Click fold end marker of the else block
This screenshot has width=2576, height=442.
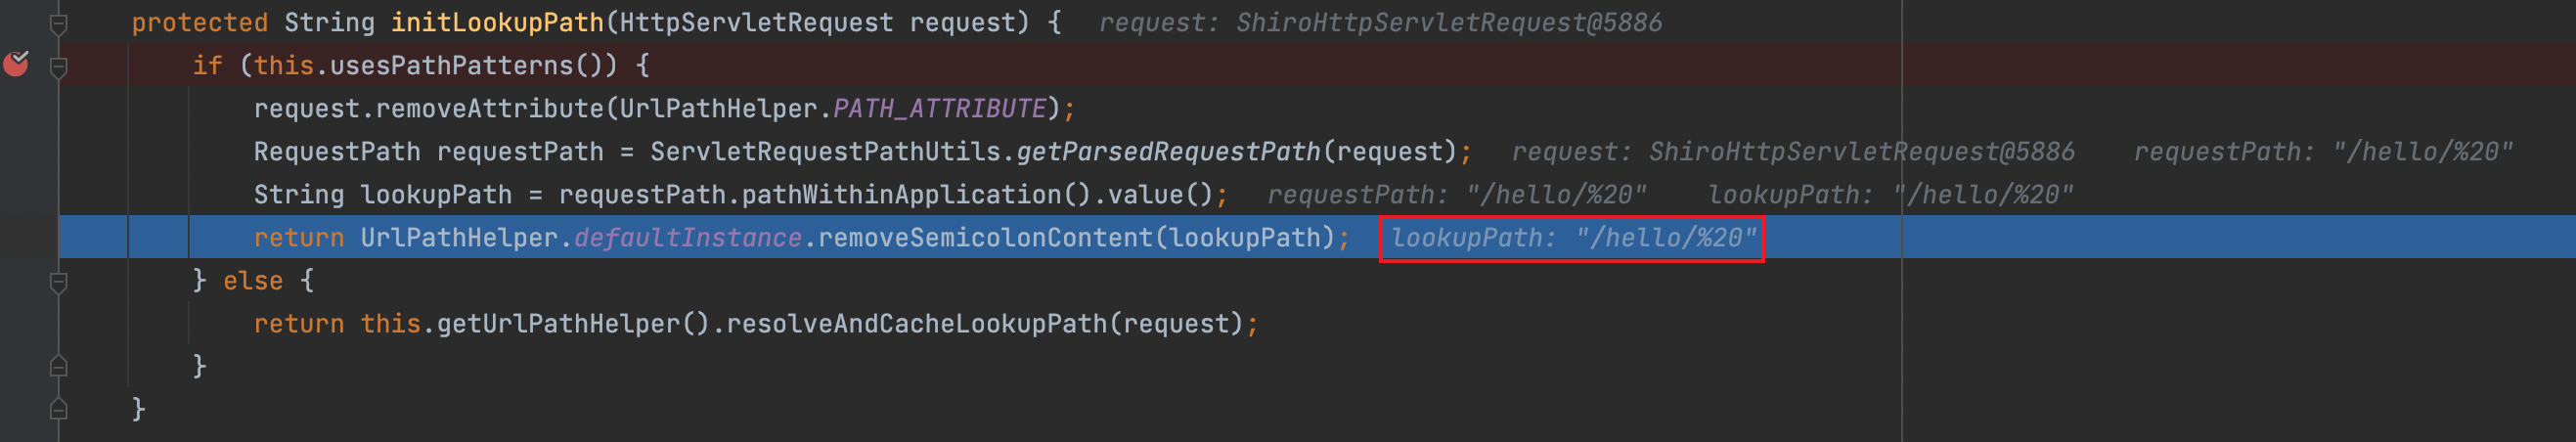tap(59, 366)
